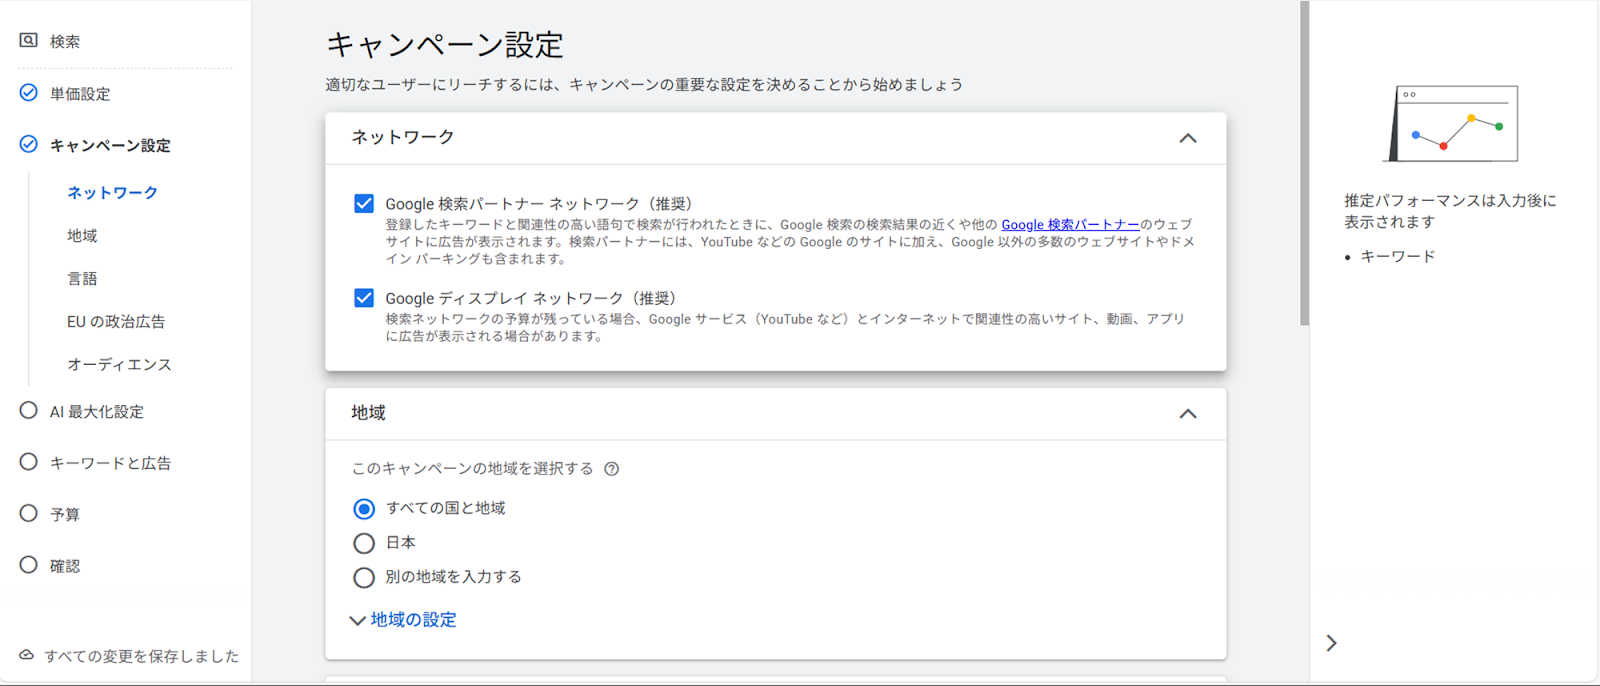Uncheck Google 検索パートナー ネットワーク checkbox
The width and height of the screenshot is (1600, 686).
[x=364, y=204]
